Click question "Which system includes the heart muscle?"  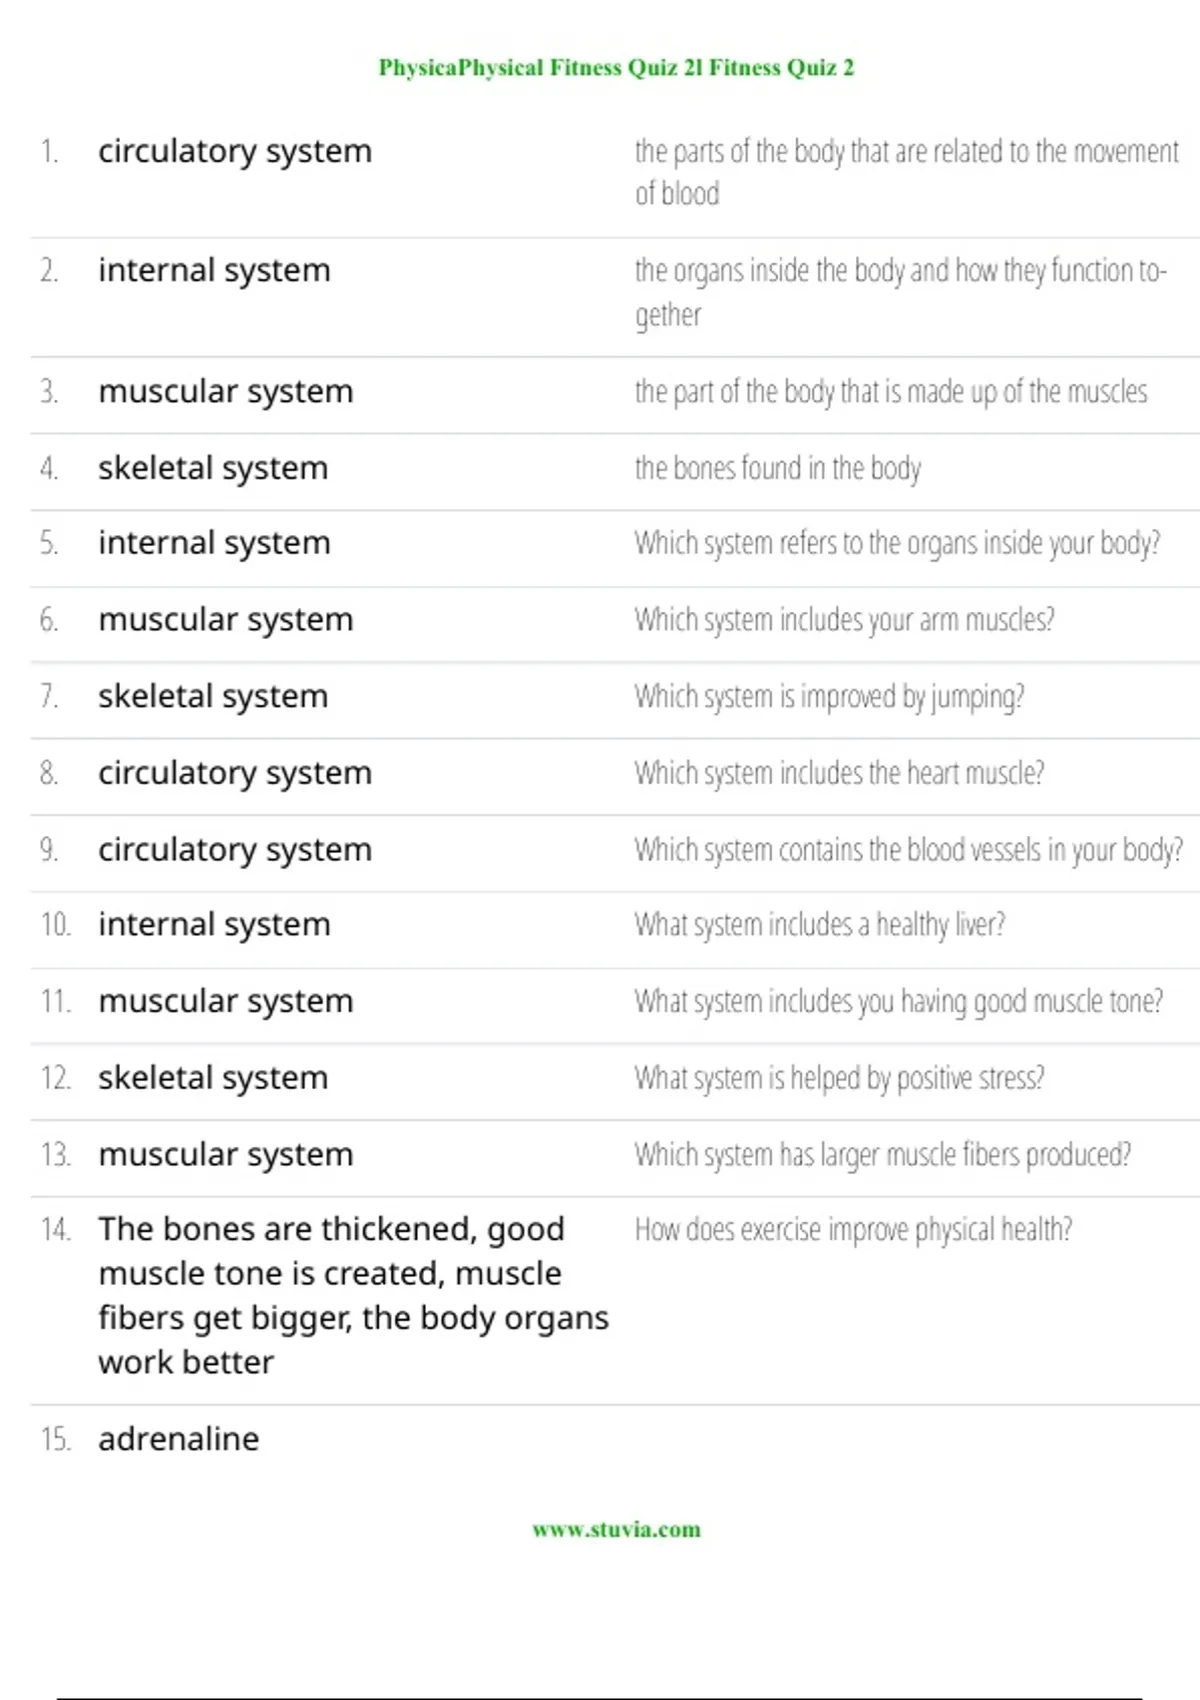pyautogui.click(x=839, y=773)
